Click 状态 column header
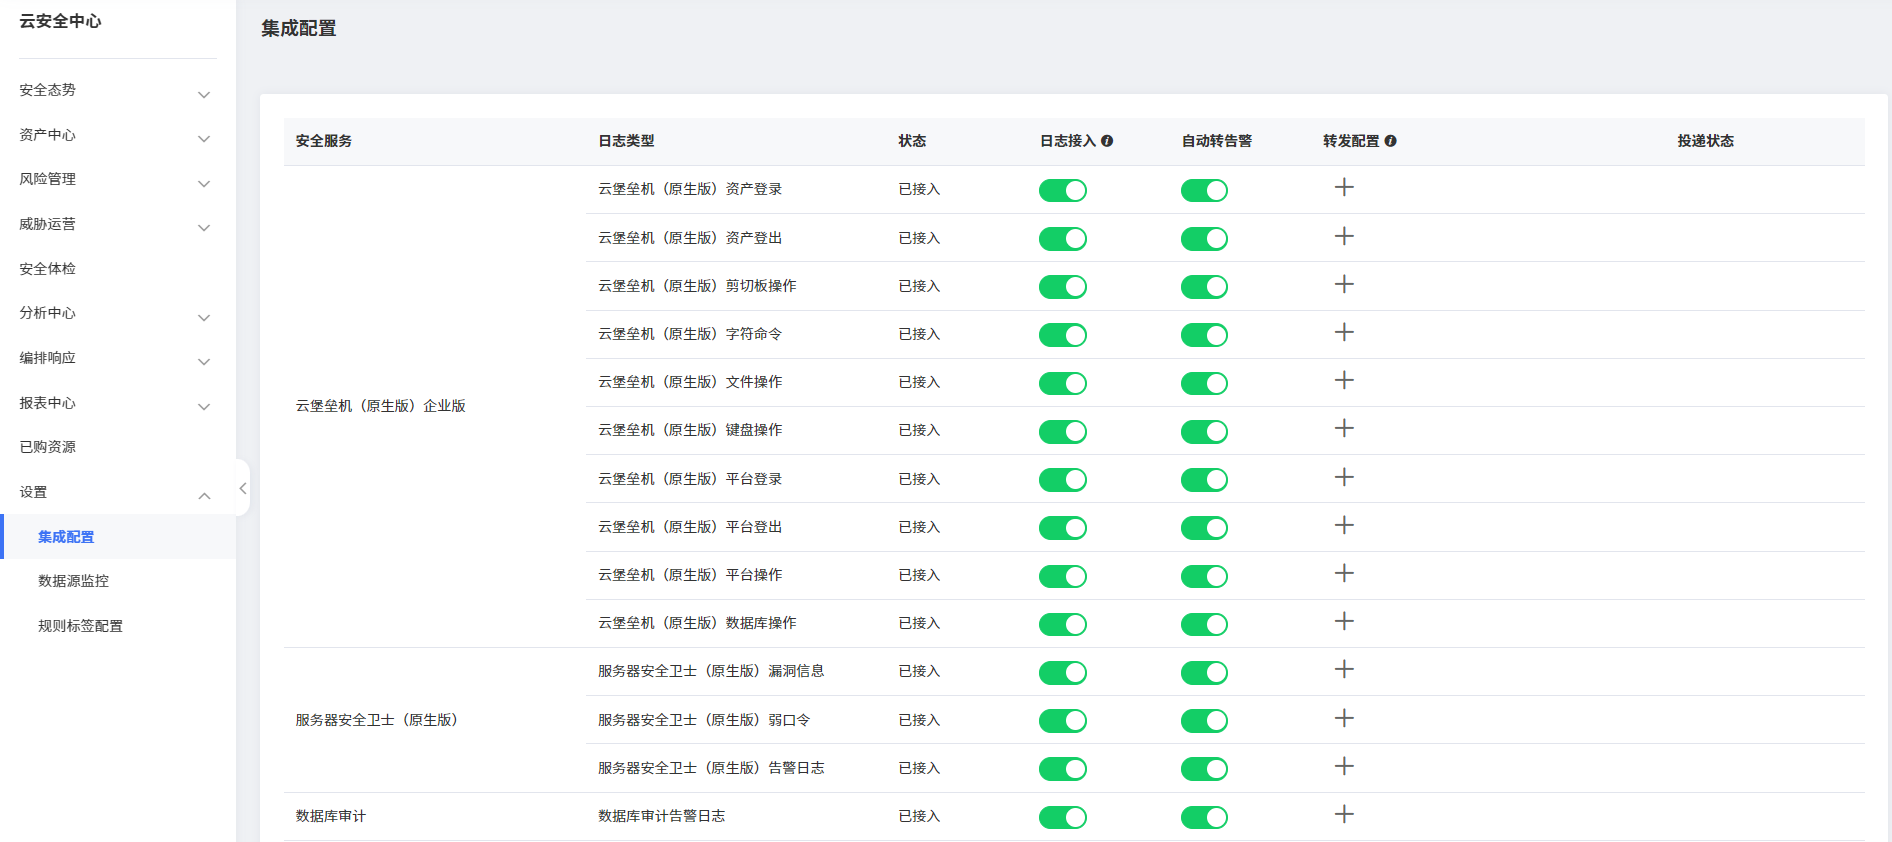The width and height of the screenshot is (1892, 842). click(x=912, y=141)
